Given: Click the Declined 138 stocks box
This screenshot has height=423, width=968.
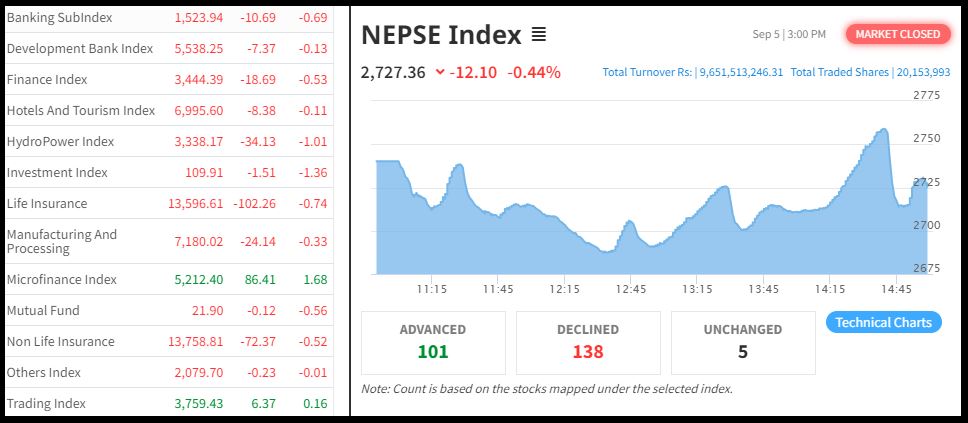Looking at the screenshot, I should tap(588, 342).
